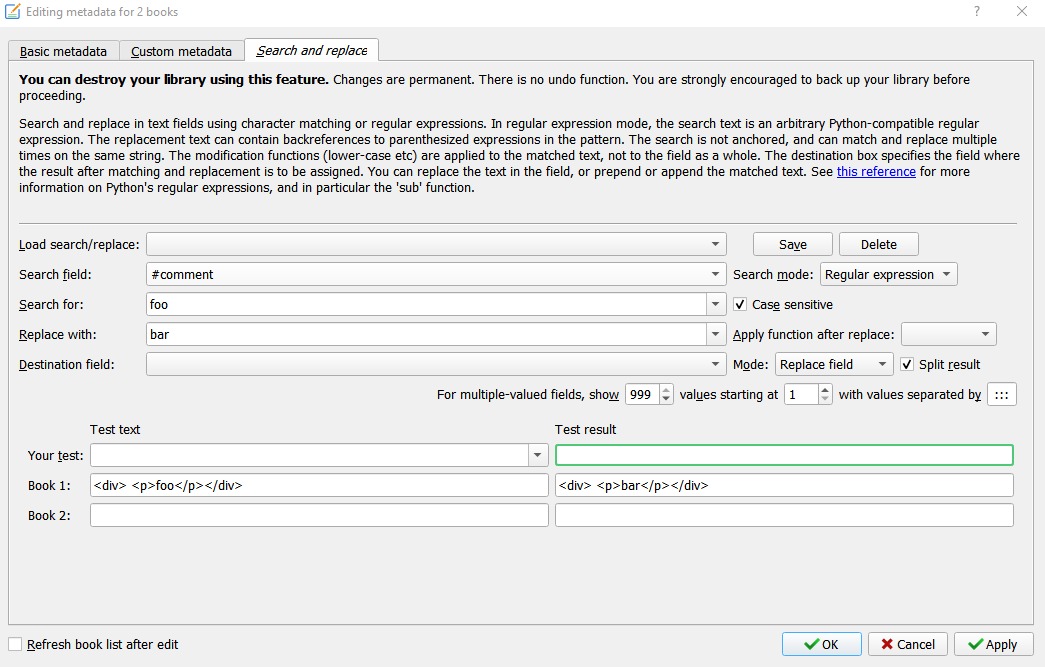Open the Custom metadata tab
Screen dimensions: 1045x667
(x=181, y=51)
